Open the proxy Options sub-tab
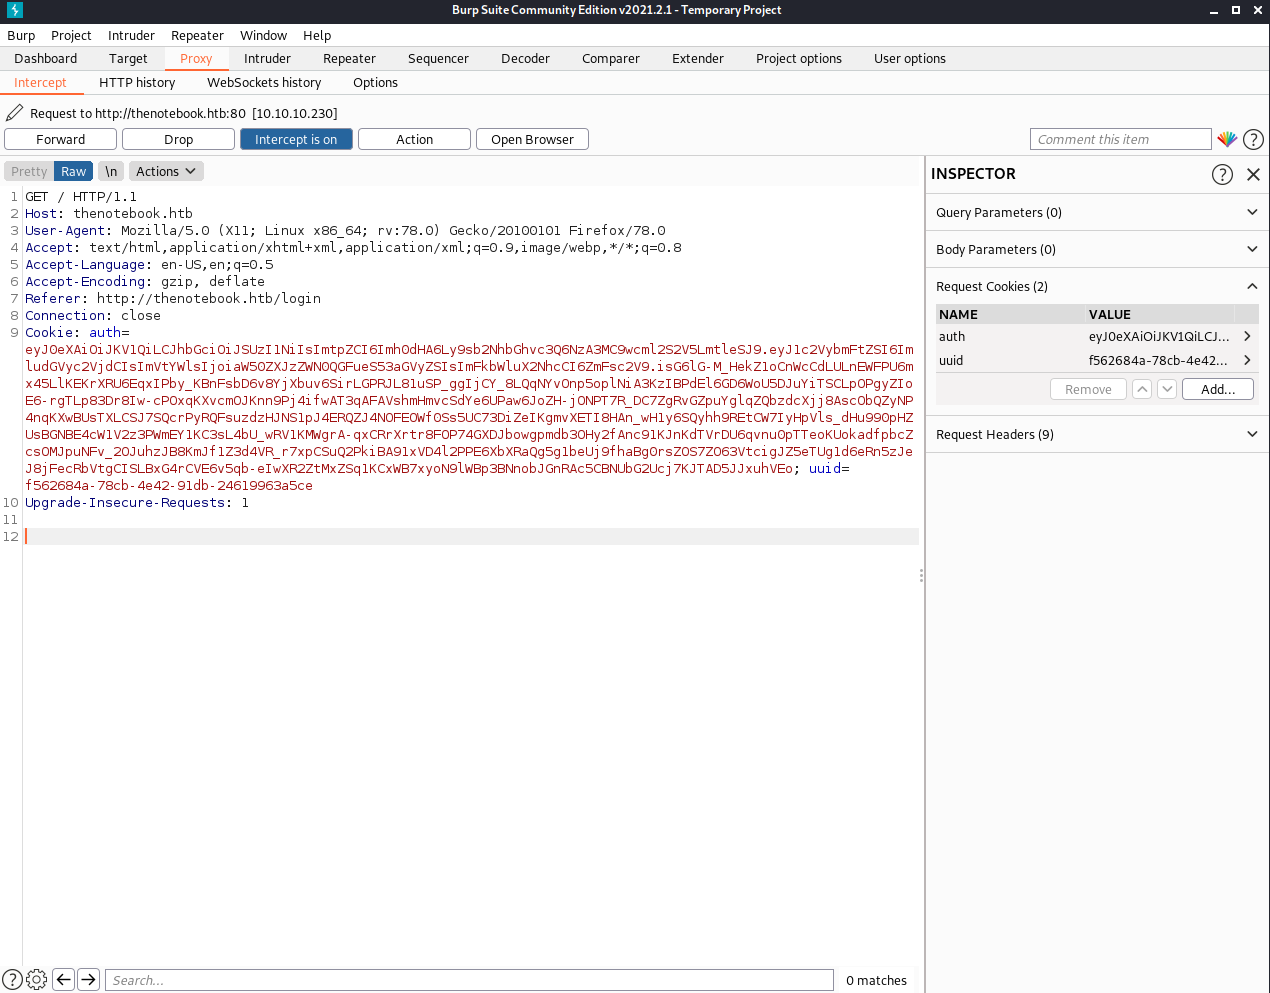The width and height of the screenshot is (1270, 993). [x=375, y=83]
